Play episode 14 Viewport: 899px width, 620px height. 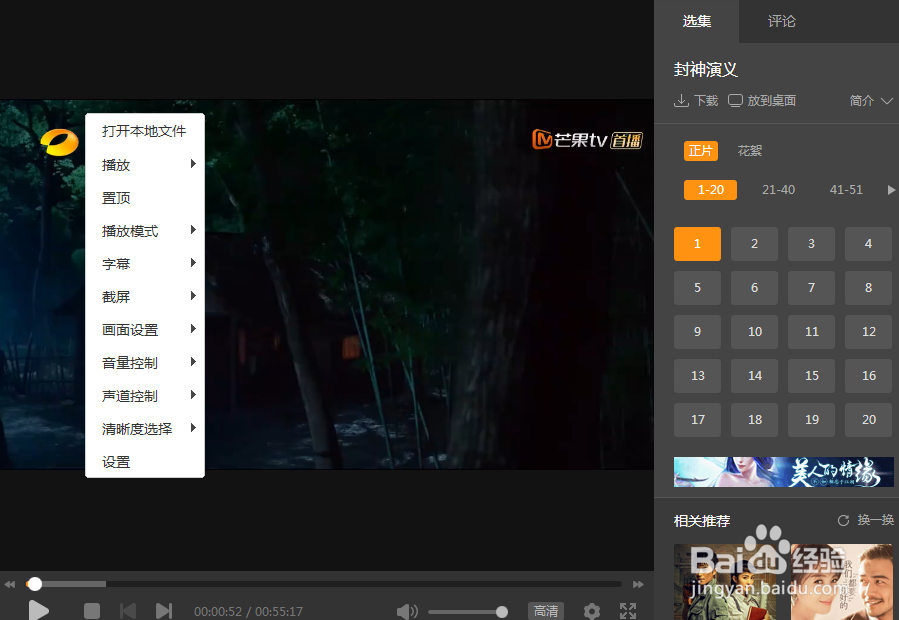[x=755, y=376]
